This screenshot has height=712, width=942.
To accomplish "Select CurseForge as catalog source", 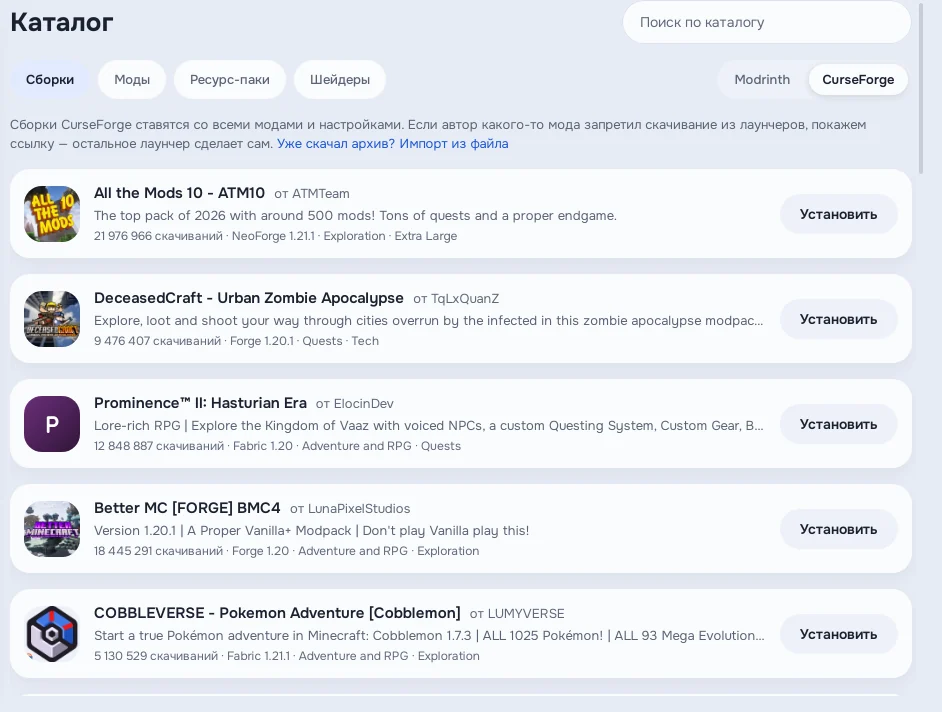I will [858, 79].
